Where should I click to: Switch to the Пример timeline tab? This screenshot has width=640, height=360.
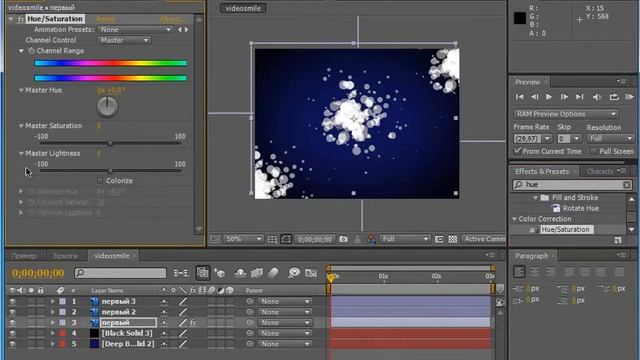[x=24, y=256]
